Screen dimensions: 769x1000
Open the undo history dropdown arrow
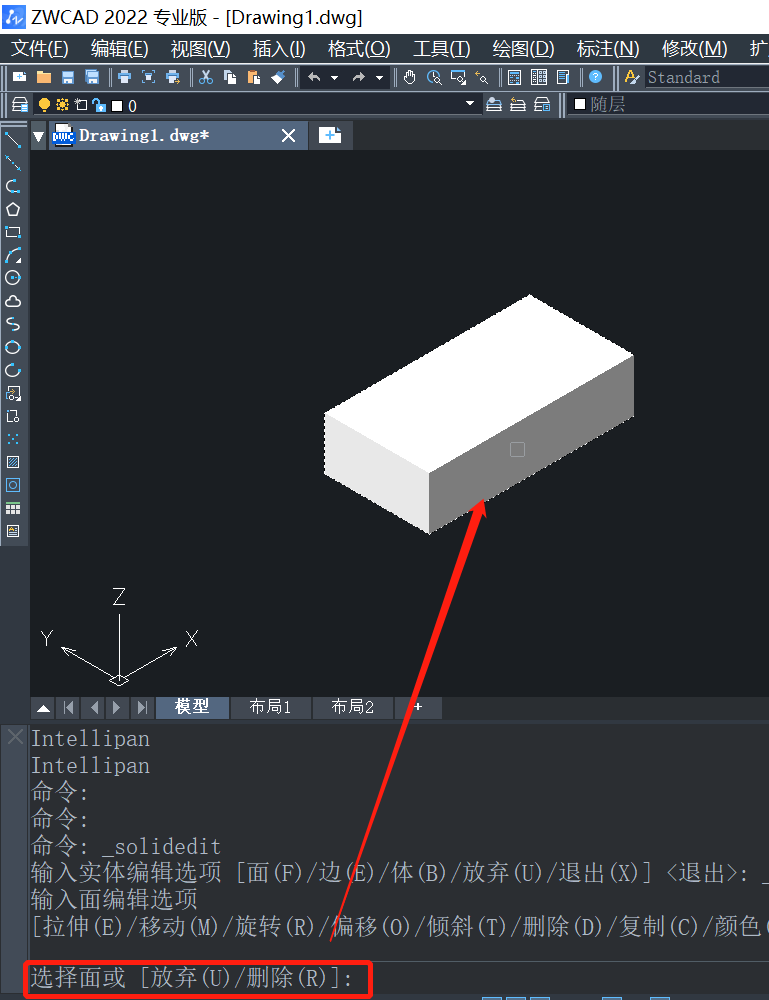pos(334,77)
